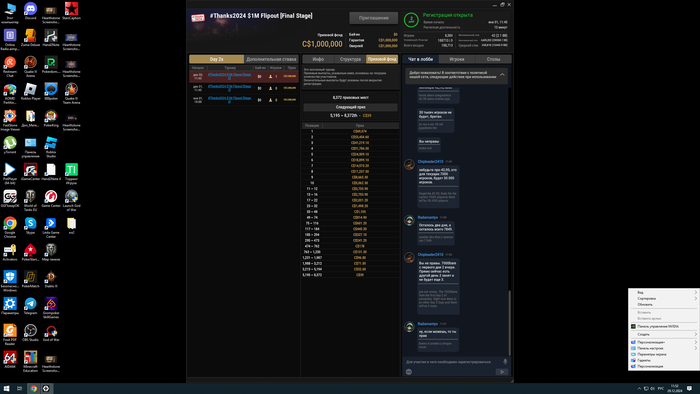Click the keyboard language РУС indicator
This screenshot has height=394, width=700.
[661, 389]
